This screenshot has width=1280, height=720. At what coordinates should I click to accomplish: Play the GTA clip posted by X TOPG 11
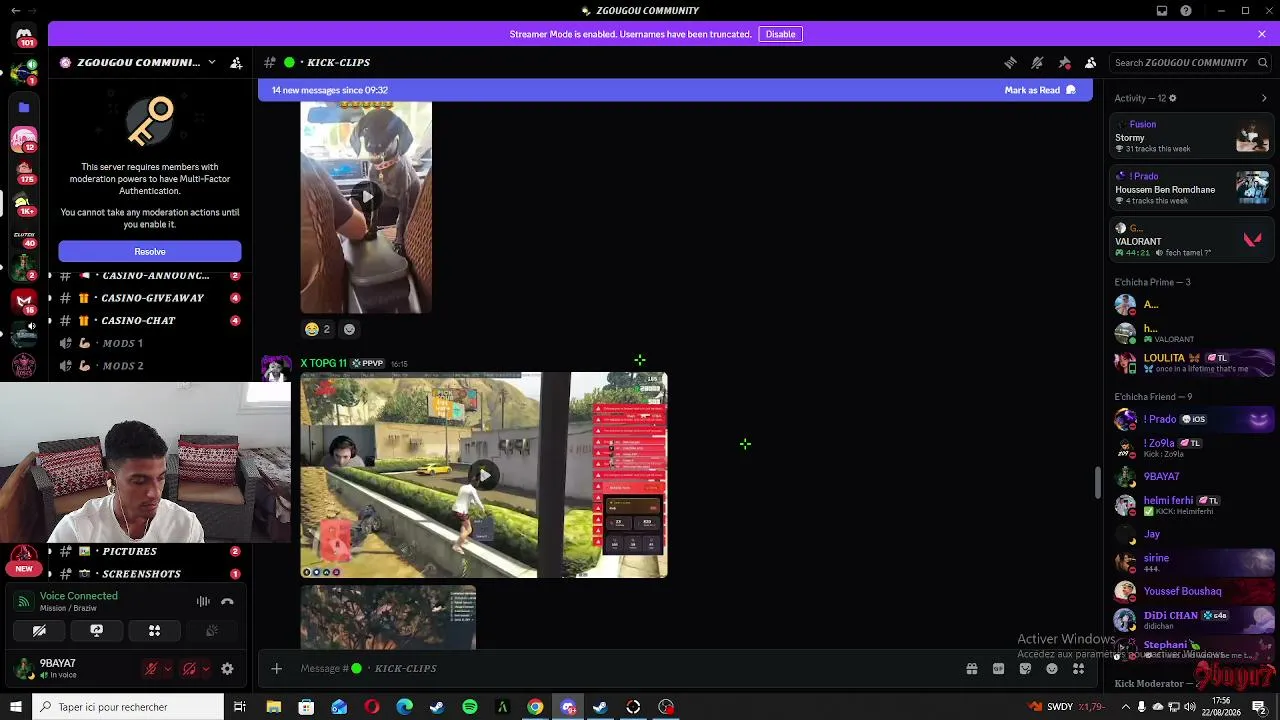(x=484, y=475)
